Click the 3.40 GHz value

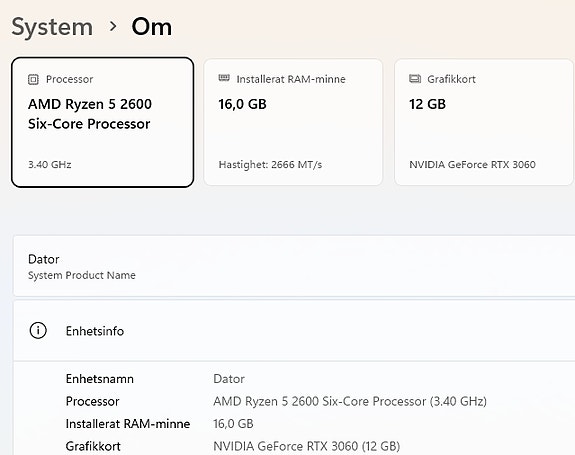[50, 165]
